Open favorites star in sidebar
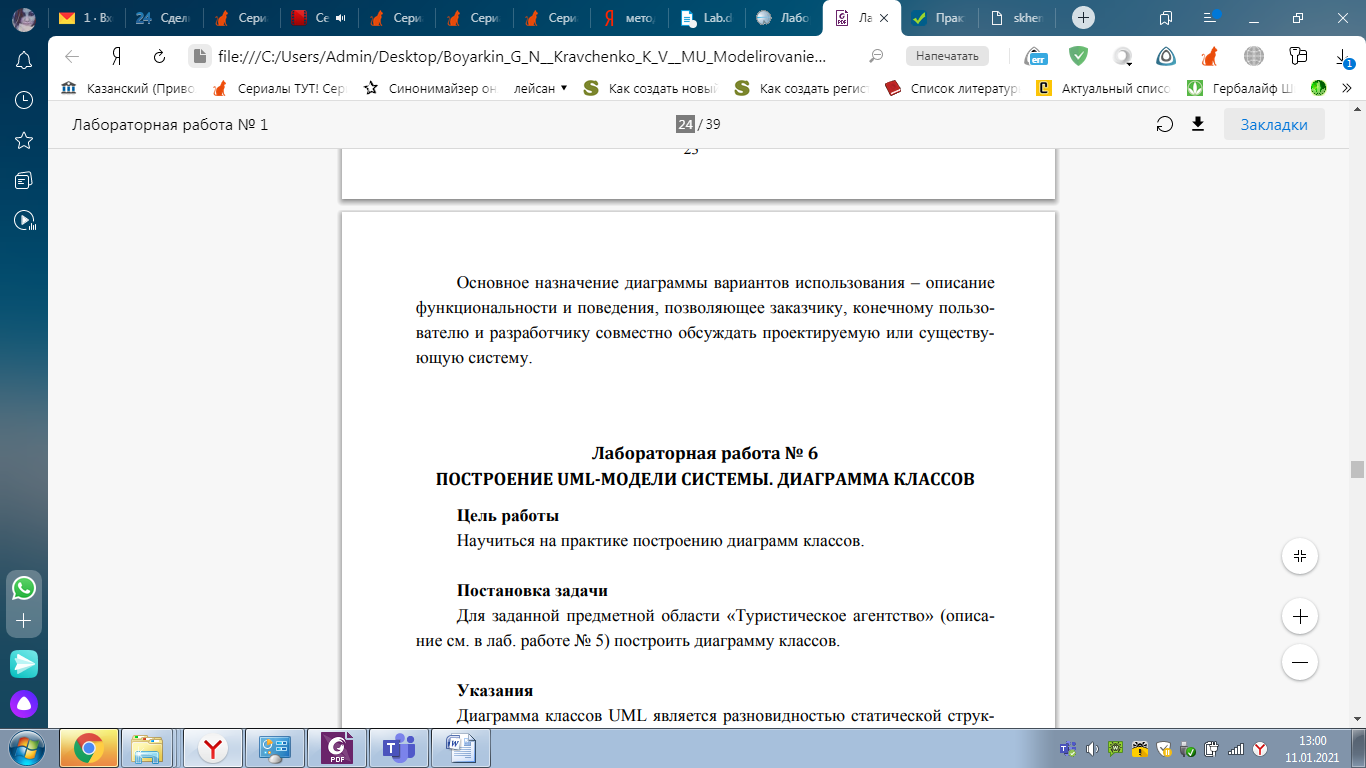Viewport: 1366px width, 768px height. [24, 140]
